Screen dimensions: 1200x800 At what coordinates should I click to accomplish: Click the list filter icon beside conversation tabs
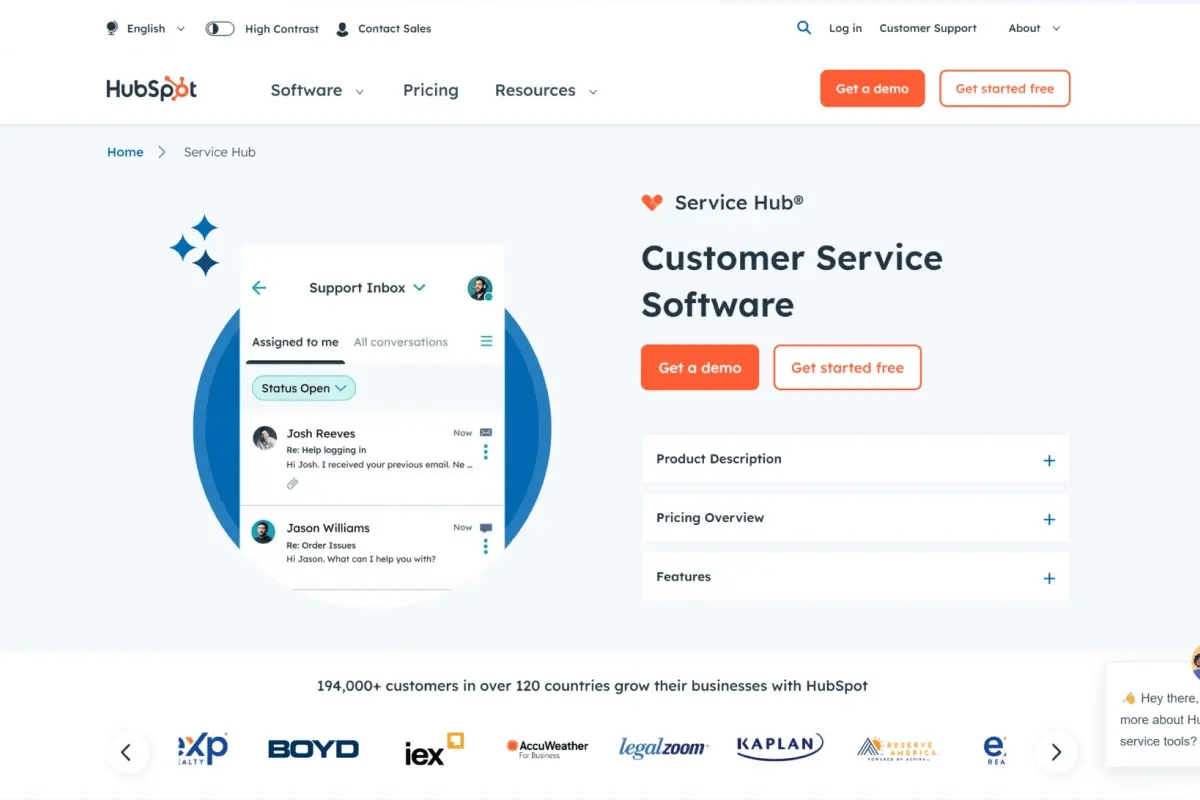click(x=486, y=341)
